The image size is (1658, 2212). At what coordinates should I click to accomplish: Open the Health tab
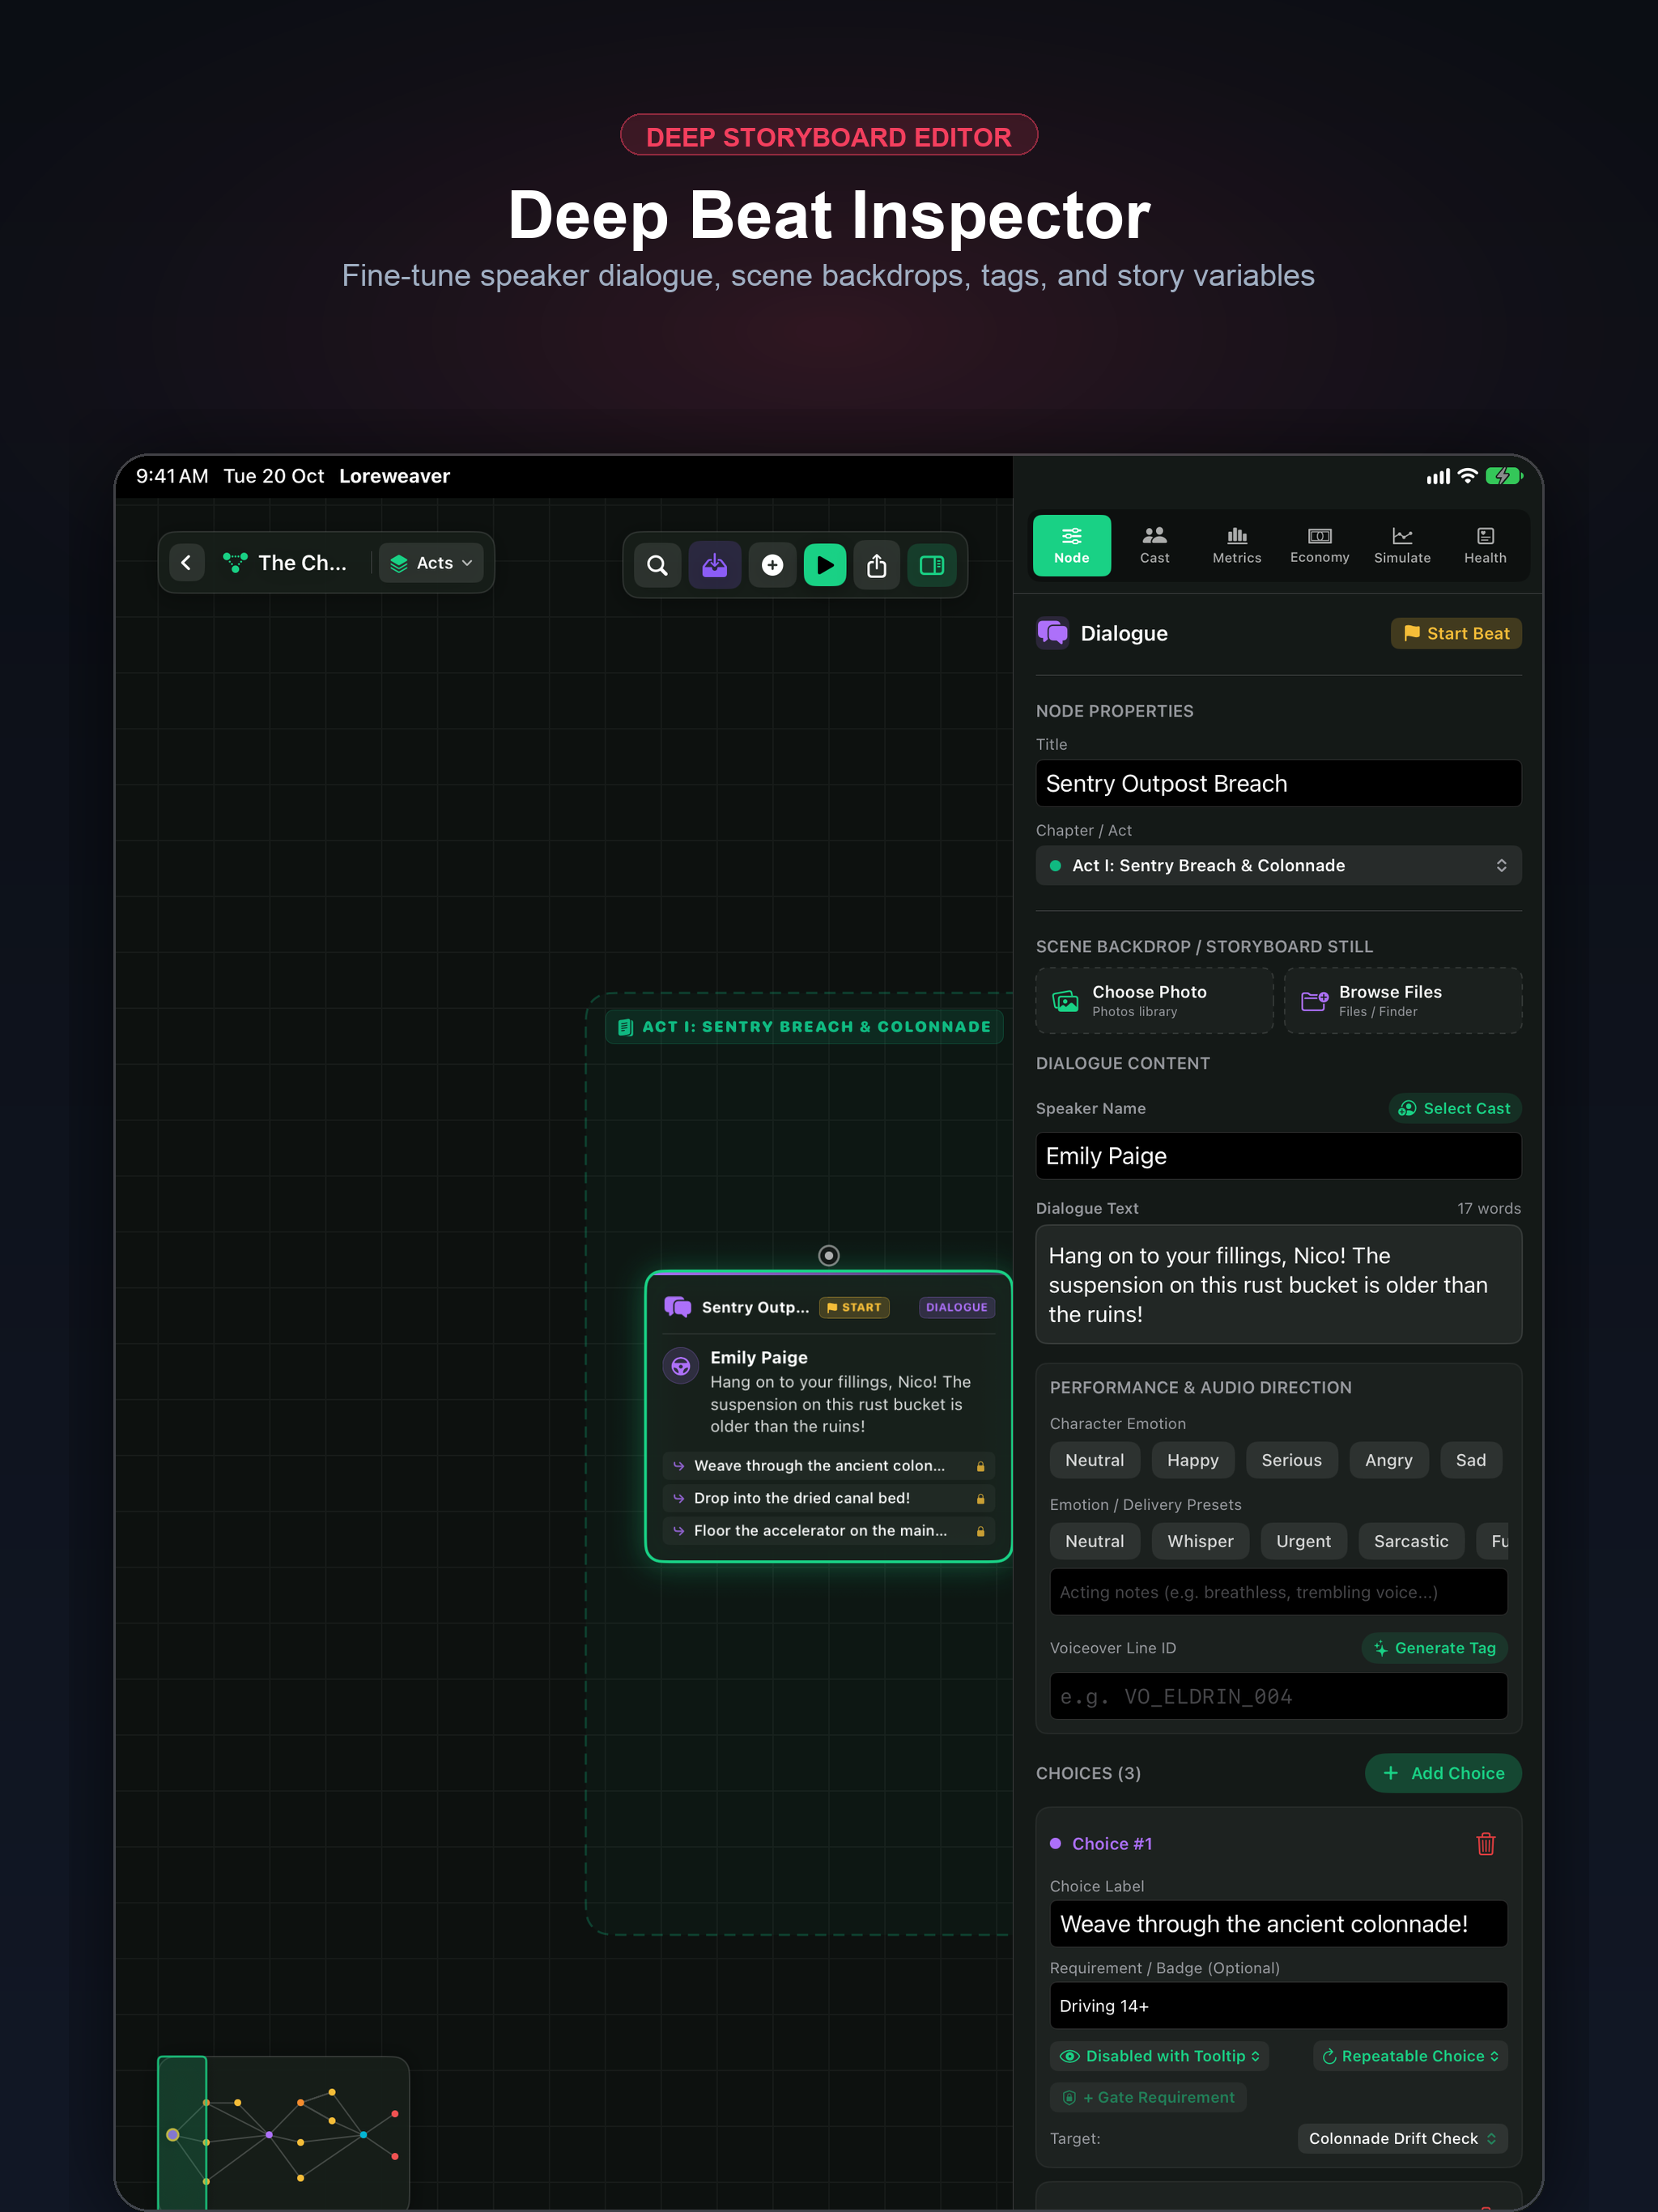coord(1485,546)
